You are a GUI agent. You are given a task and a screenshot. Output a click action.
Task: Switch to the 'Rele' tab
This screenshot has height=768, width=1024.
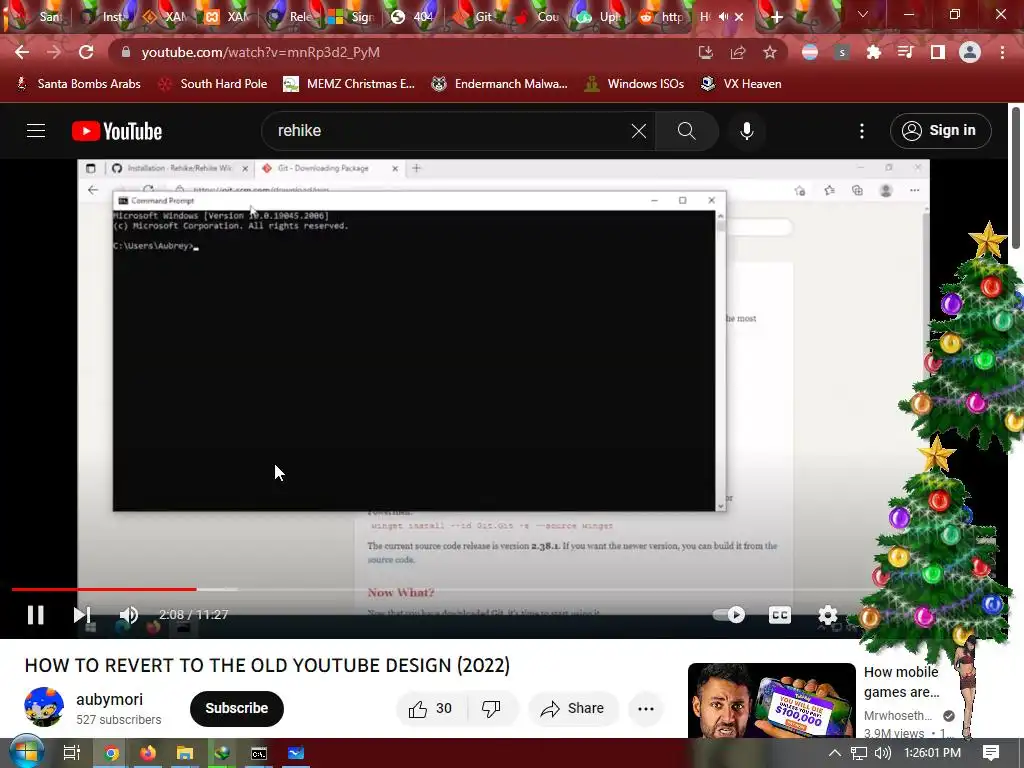coord(291,17)
